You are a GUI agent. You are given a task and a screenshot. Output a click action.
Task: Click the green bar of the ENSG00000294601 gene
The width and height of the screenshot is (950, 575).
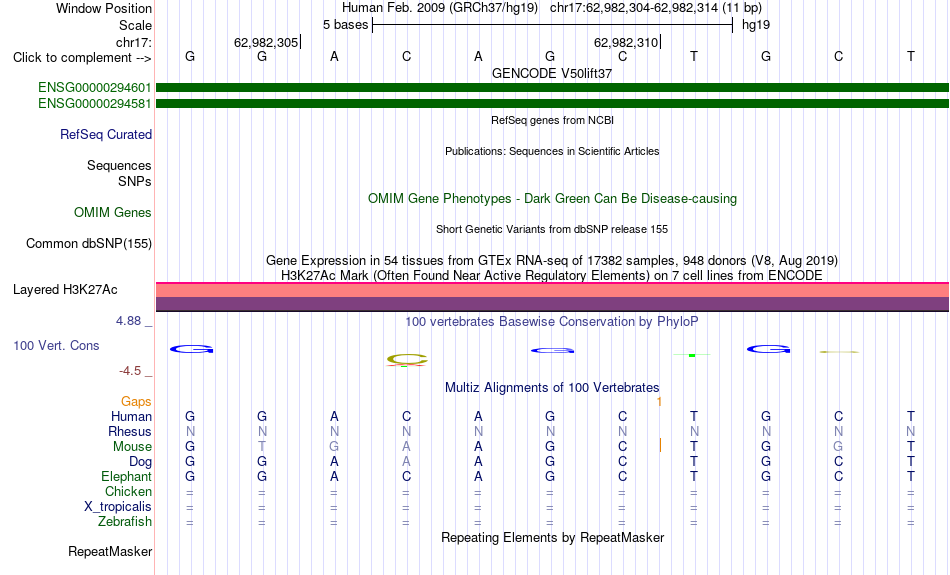tap(552, 88)
